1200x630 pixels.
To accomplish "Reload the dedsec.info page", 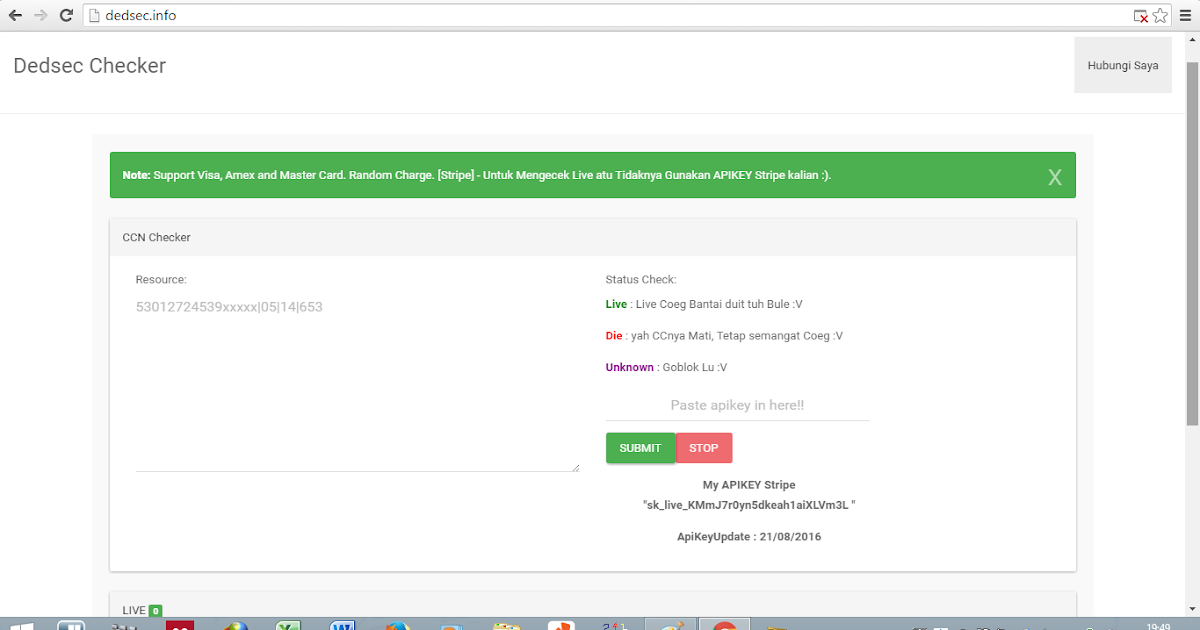I will click(66, 15).
